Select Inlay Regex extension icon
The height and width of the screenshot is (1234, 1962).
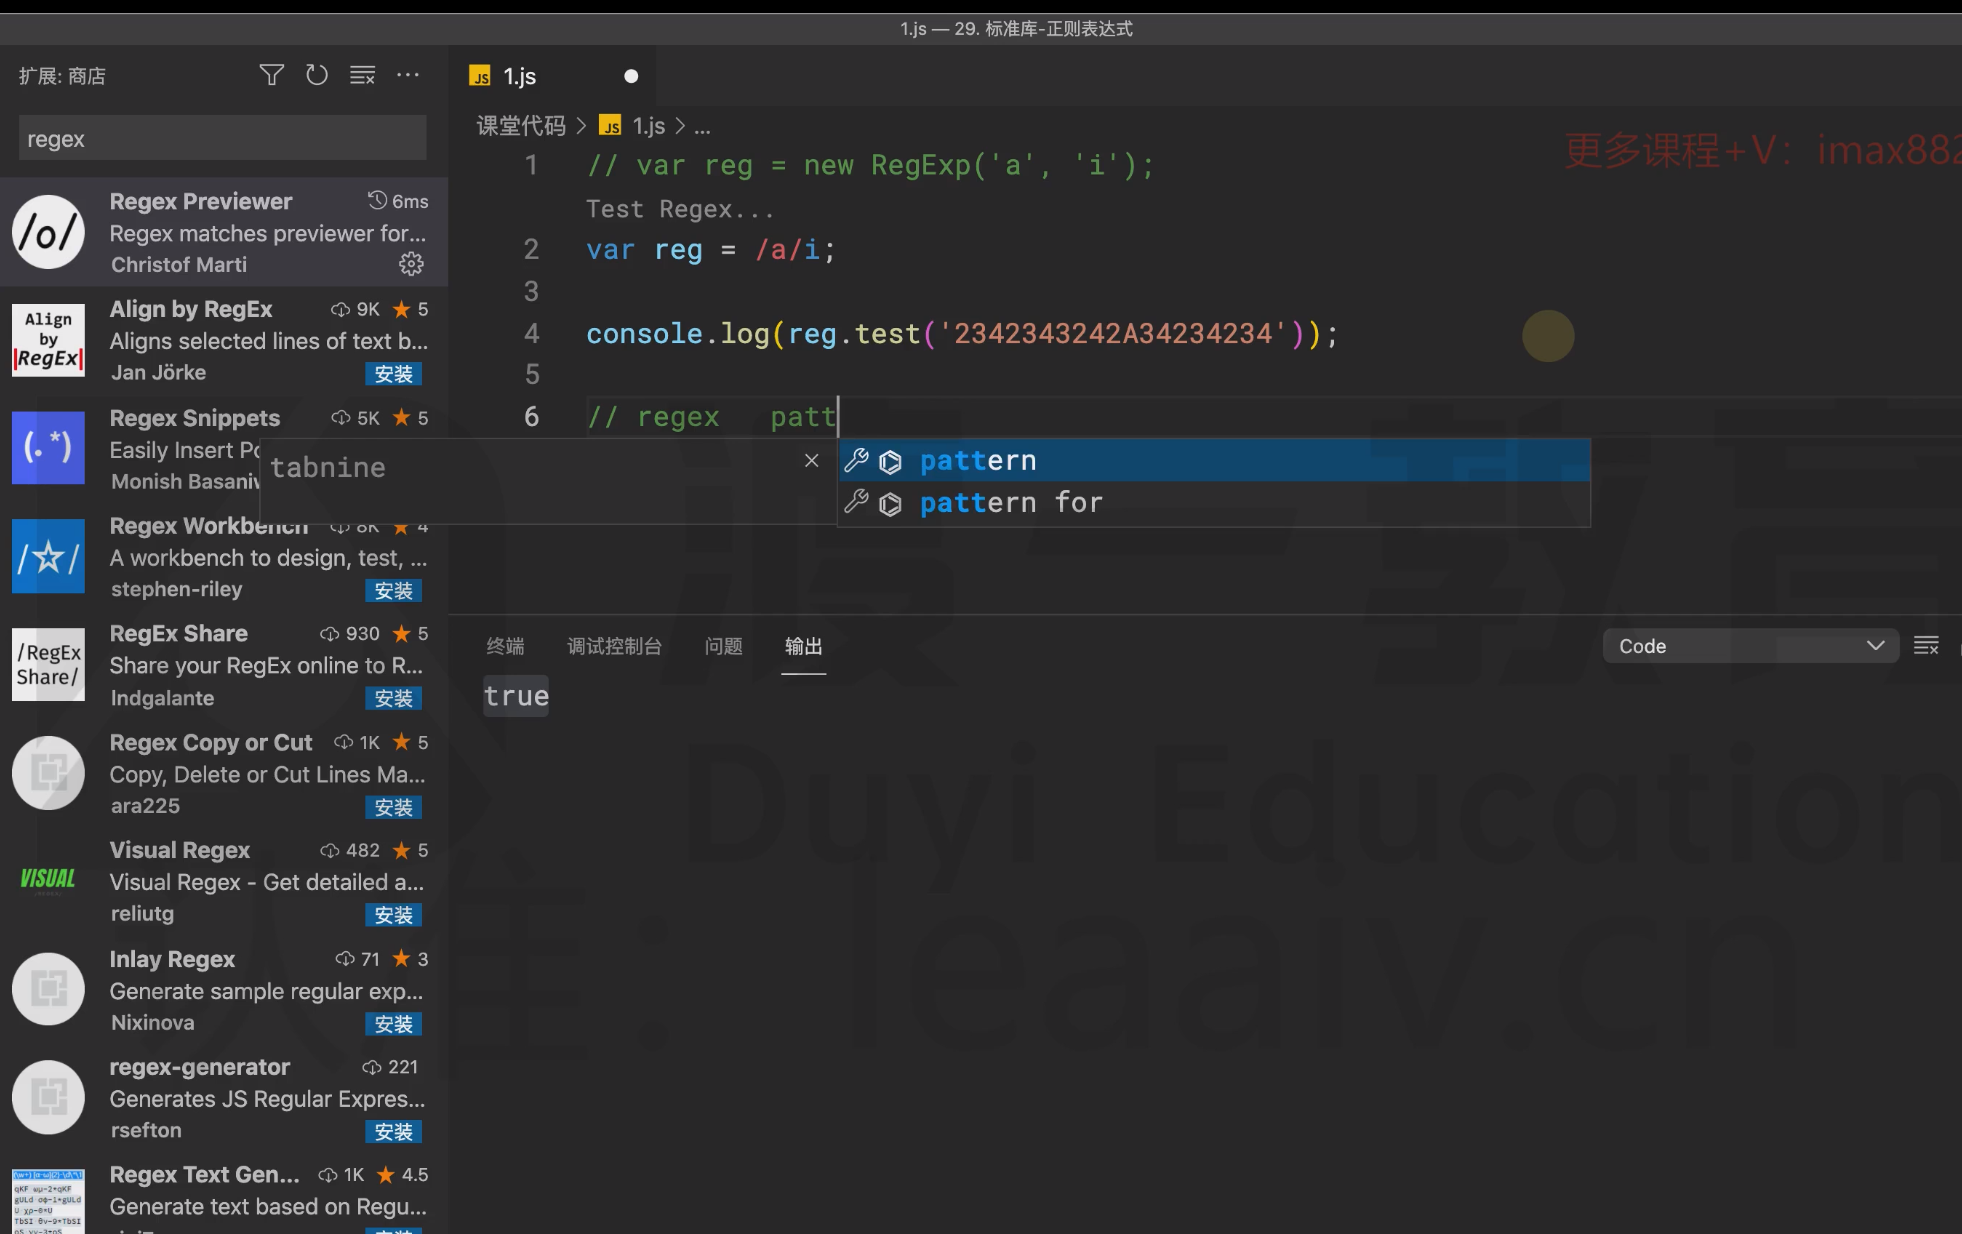[48, 990]
